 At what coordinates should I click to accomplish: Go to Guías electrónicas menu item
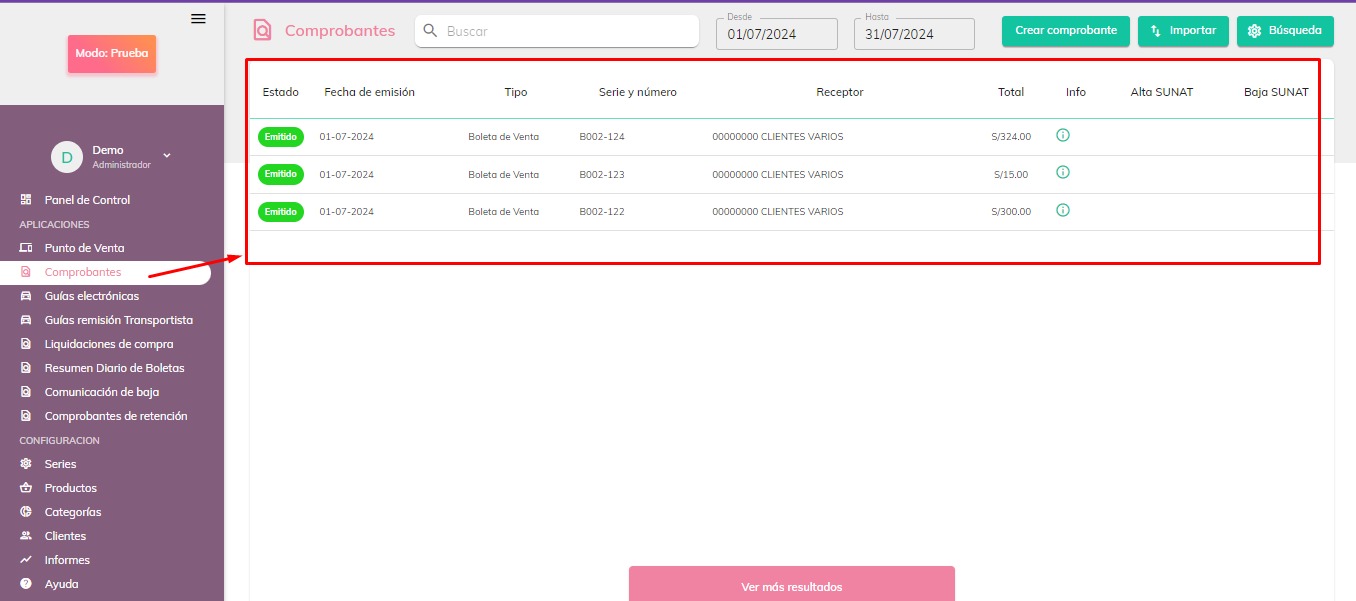click(x=91, y=296)
